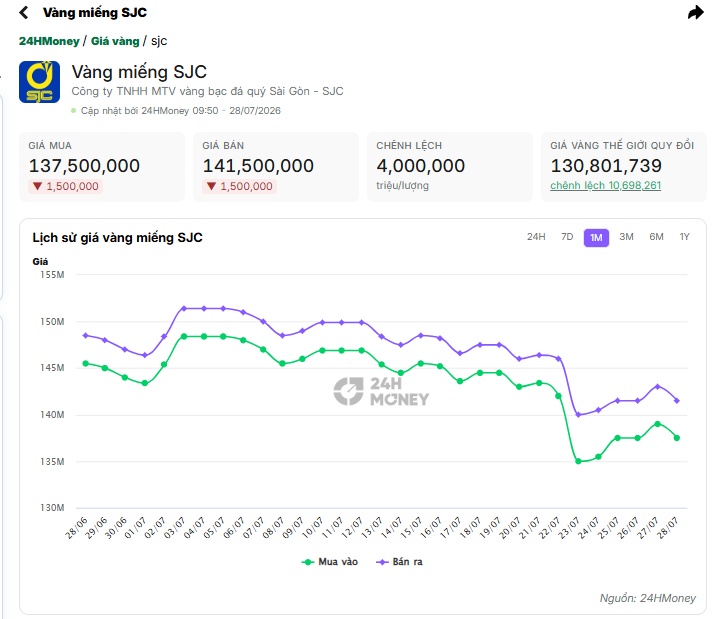
Task: Switch chart to 6M range
Action: point(656,237)
